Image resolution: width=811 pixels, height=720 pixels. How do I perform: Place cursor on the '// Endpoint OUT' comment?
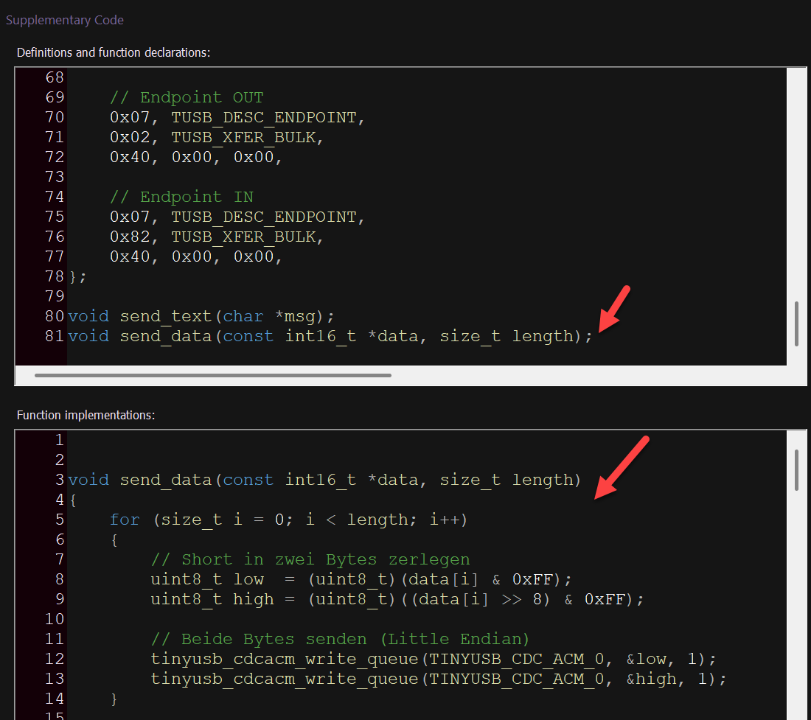pyautogui.click(x=186, y=97)
